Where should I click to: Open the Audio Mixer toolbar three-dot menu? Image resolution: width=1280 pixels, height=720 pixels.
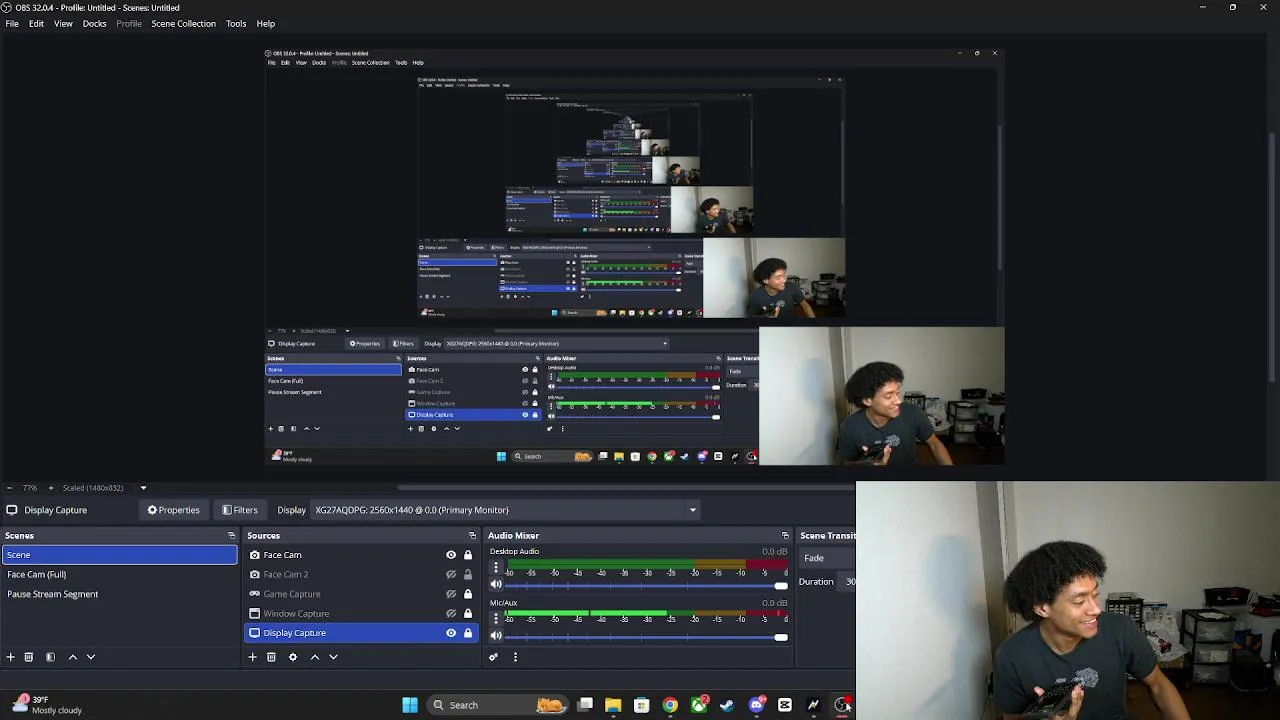pyautogui.click(x=515, y=657)
